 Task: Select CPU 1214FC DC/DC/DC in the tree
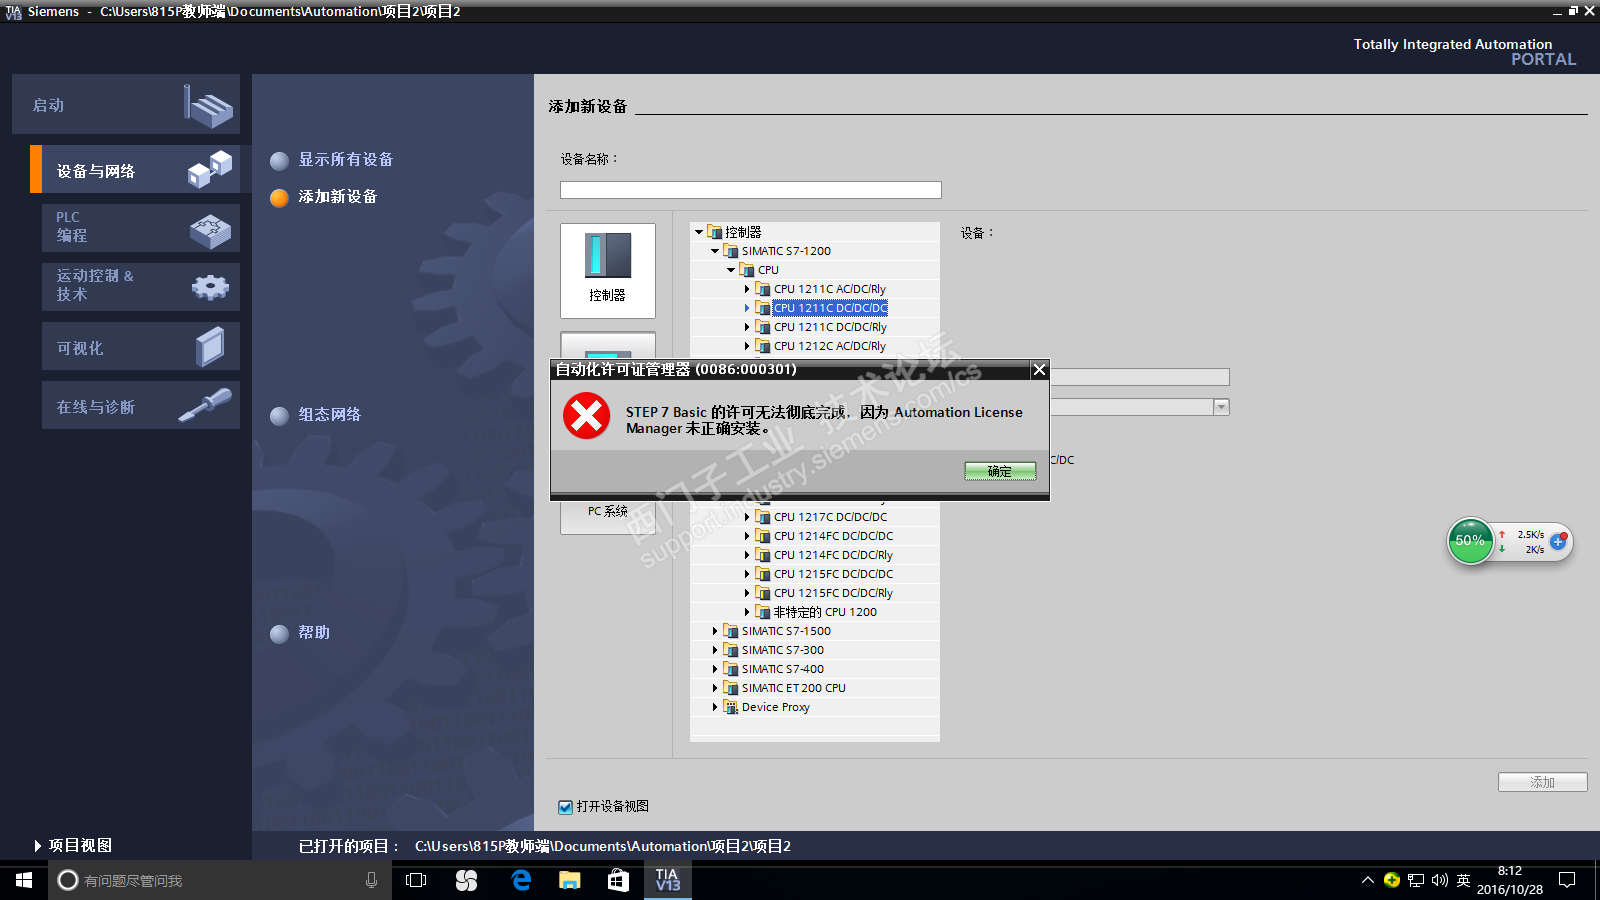click(833, 536)
